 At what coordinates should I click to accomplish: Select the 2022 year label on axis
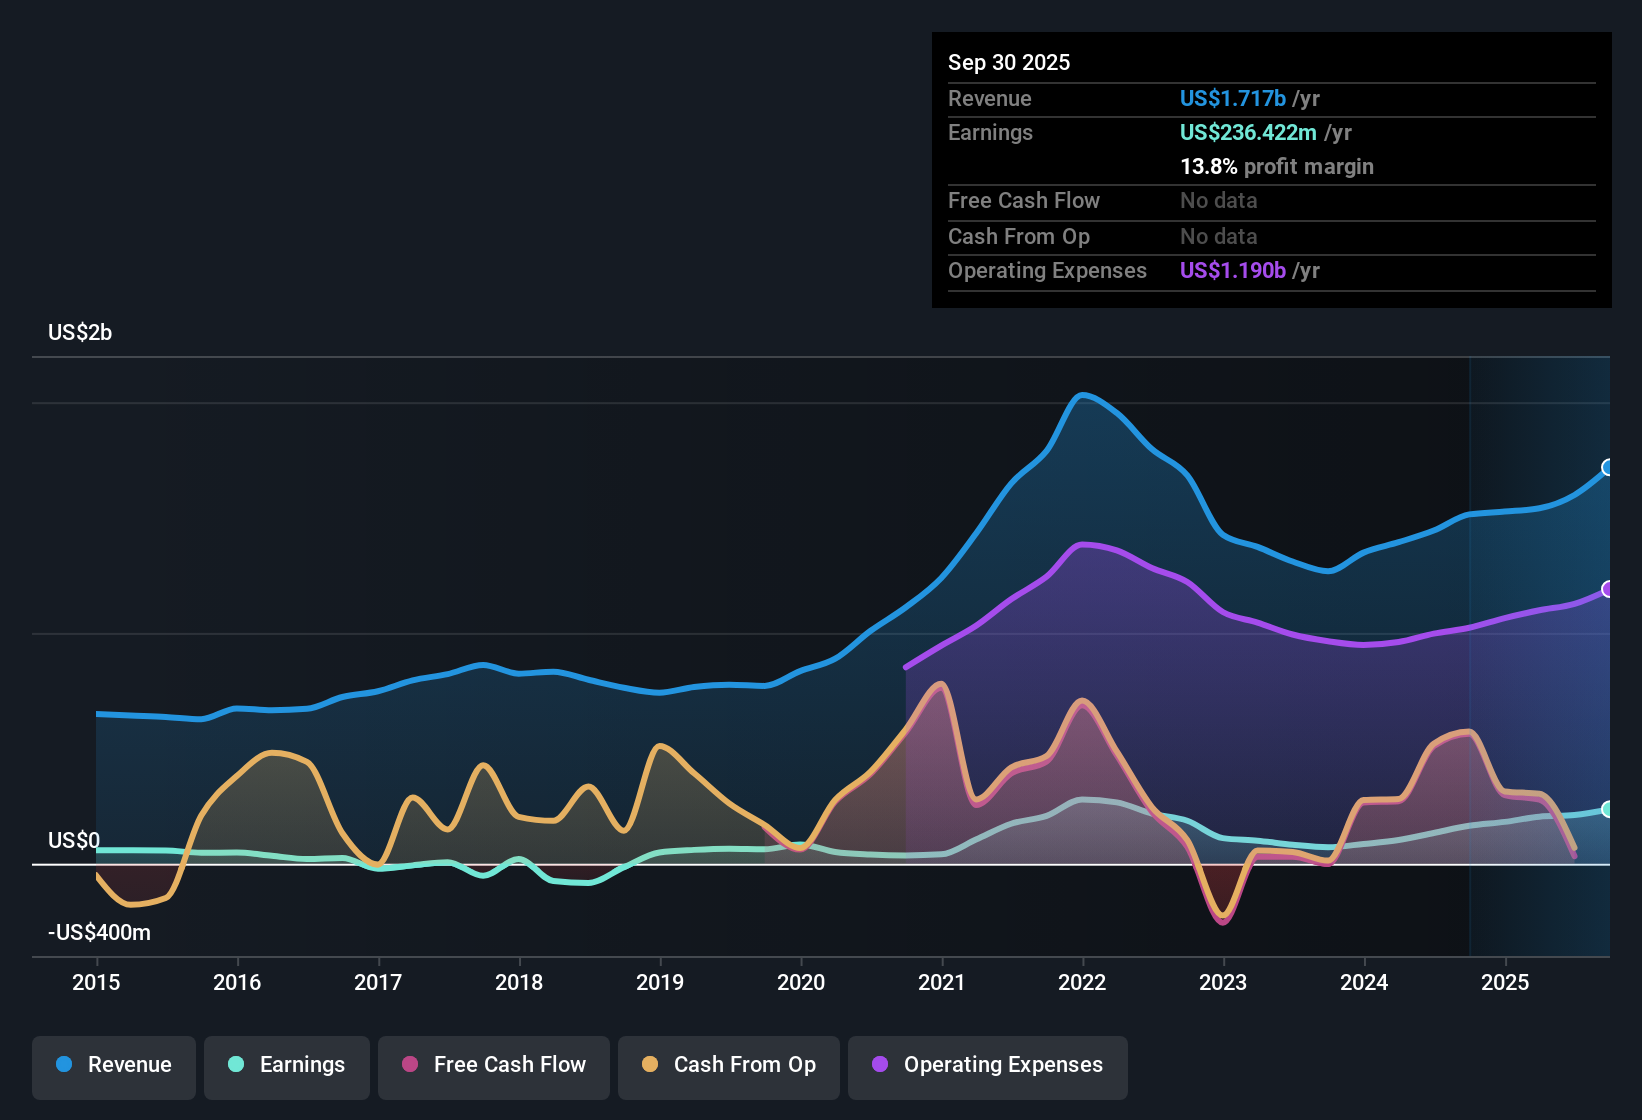1083,983
